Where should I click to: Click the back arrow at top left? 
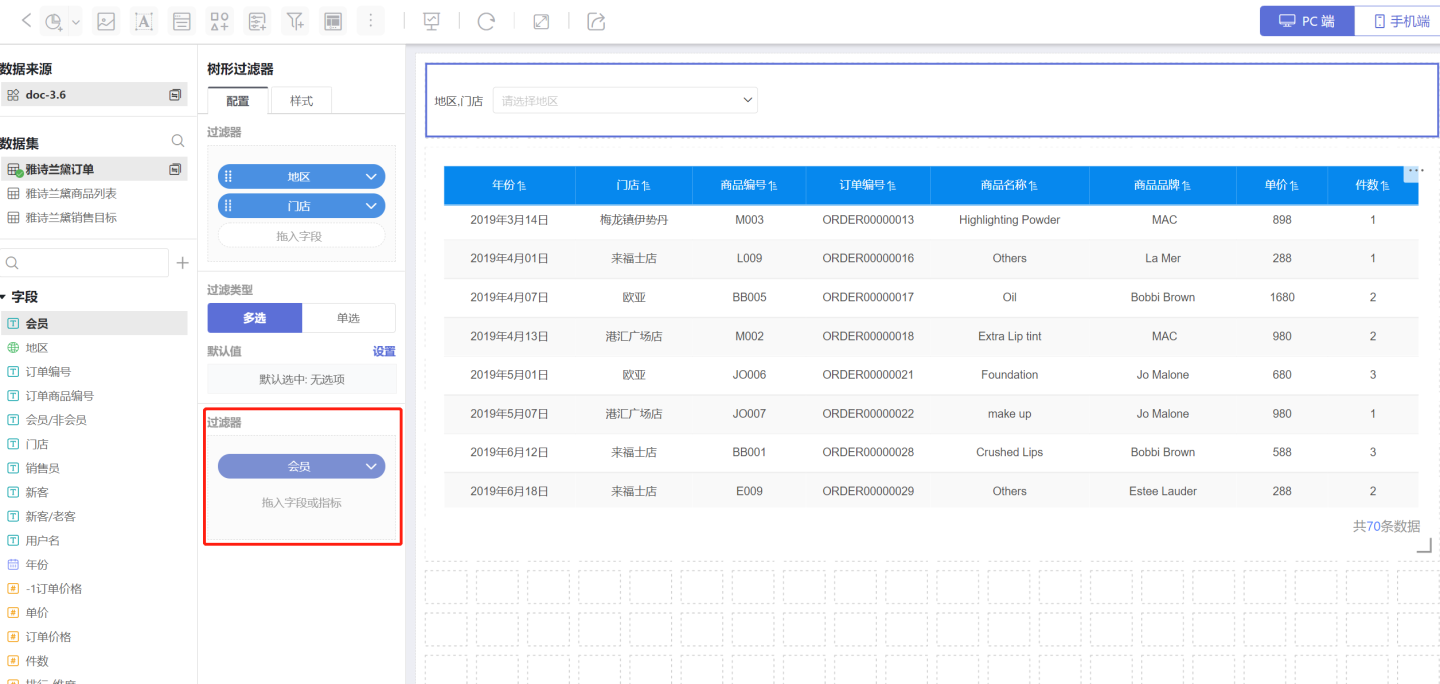26,21
